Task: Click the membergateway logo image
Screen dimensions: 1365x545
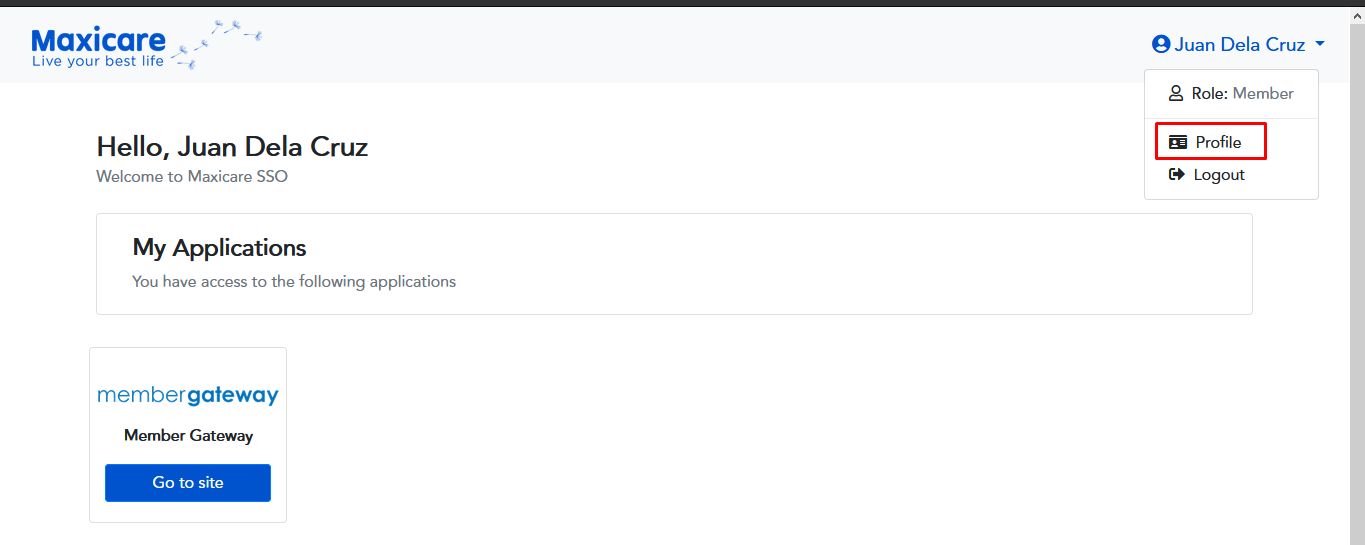Action: (x=188, y=395)
